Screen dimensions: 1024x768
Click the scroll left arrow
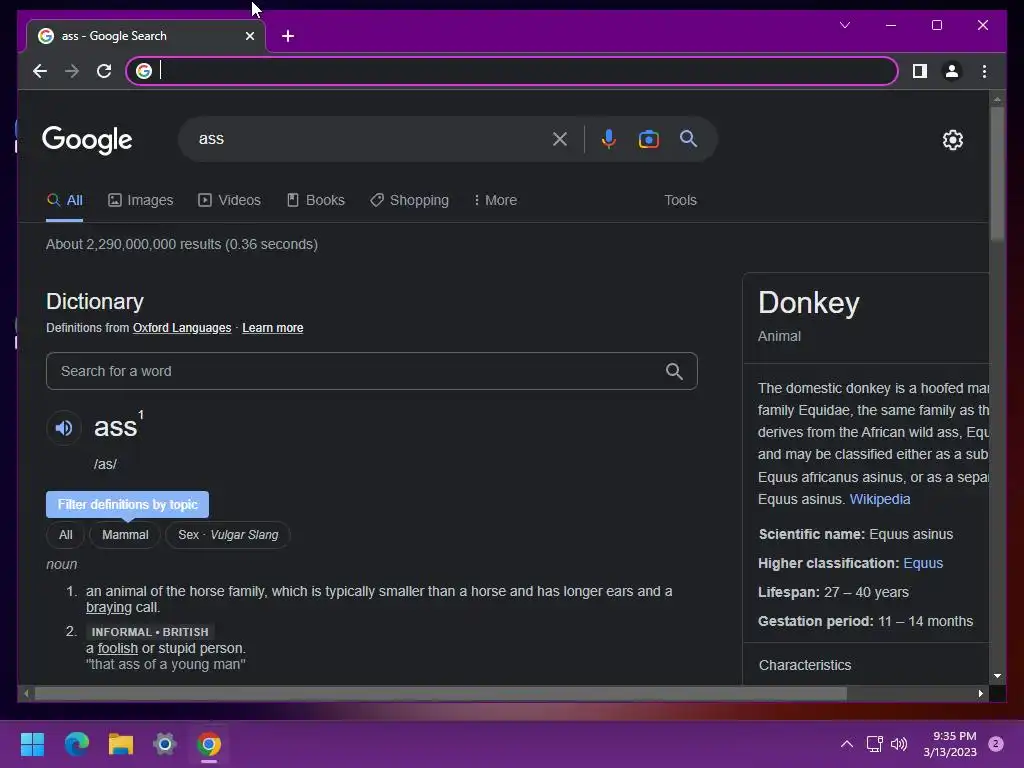(25, 694)
